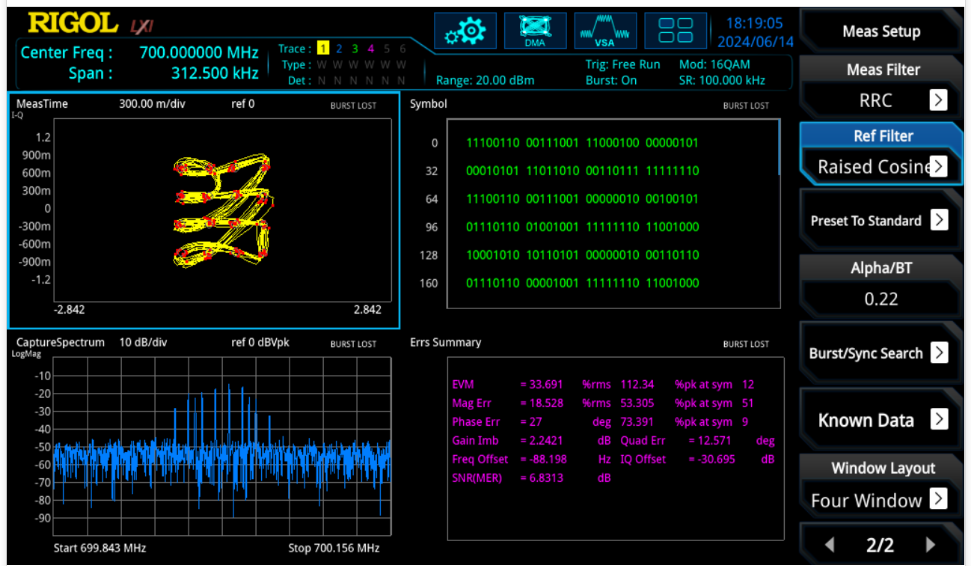Select the DMA mode icon
The height and width of the screenshot is (566, 971).
pyautogui.click(x=535, y=30)
